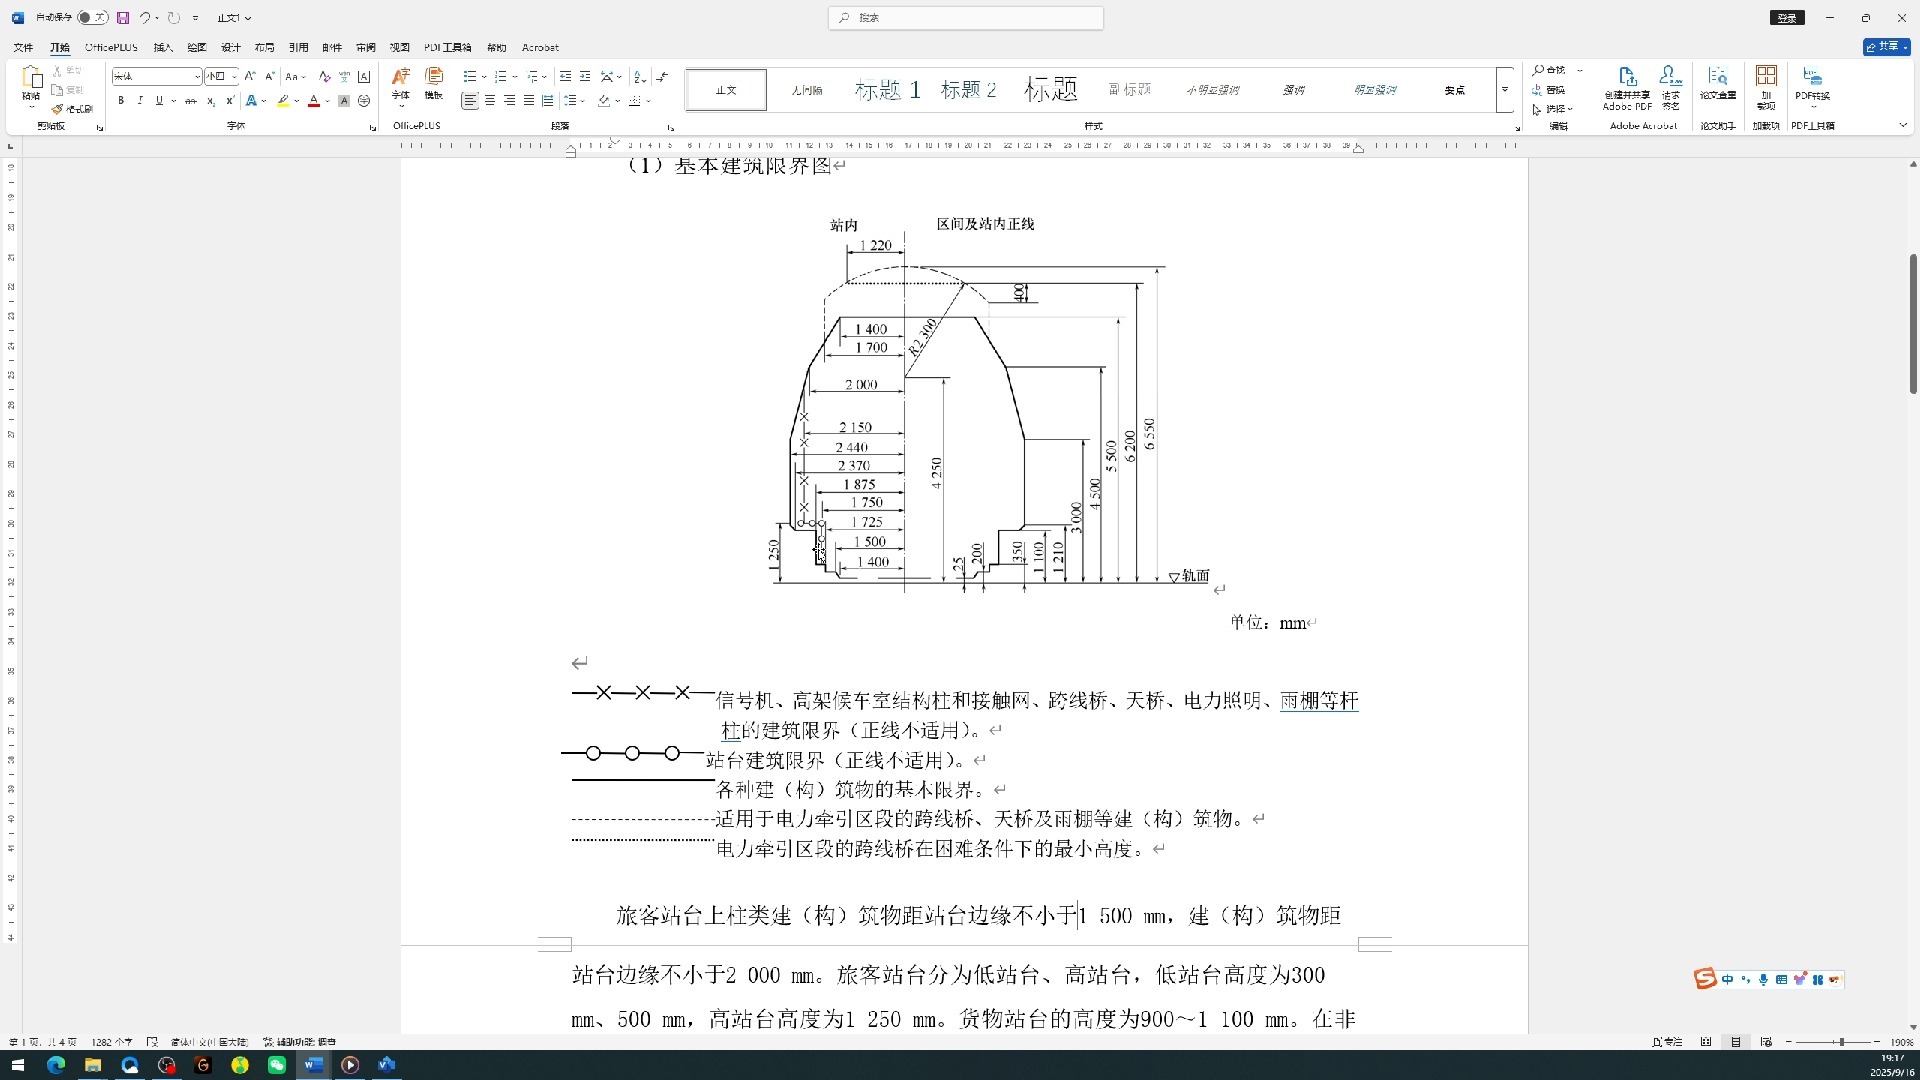Open the font size dropdown
Viewport: 1920px width, 1080px height.
(234, 76)
